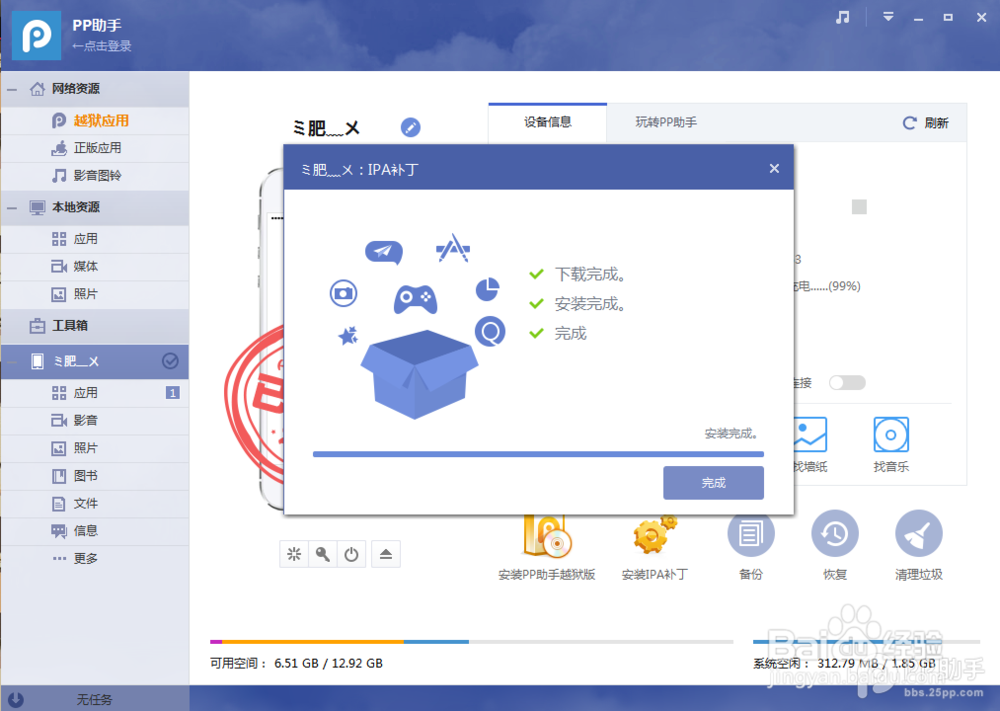Click the PP助手 logo icon

coord(36,35)
